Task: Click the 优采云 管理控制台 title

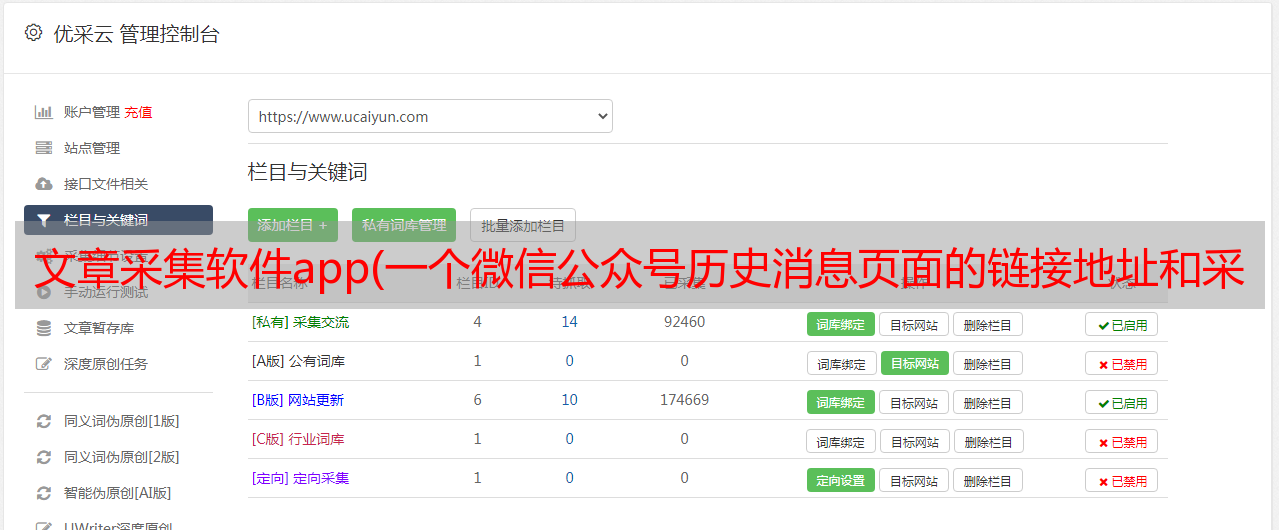Action: point(136,34)
